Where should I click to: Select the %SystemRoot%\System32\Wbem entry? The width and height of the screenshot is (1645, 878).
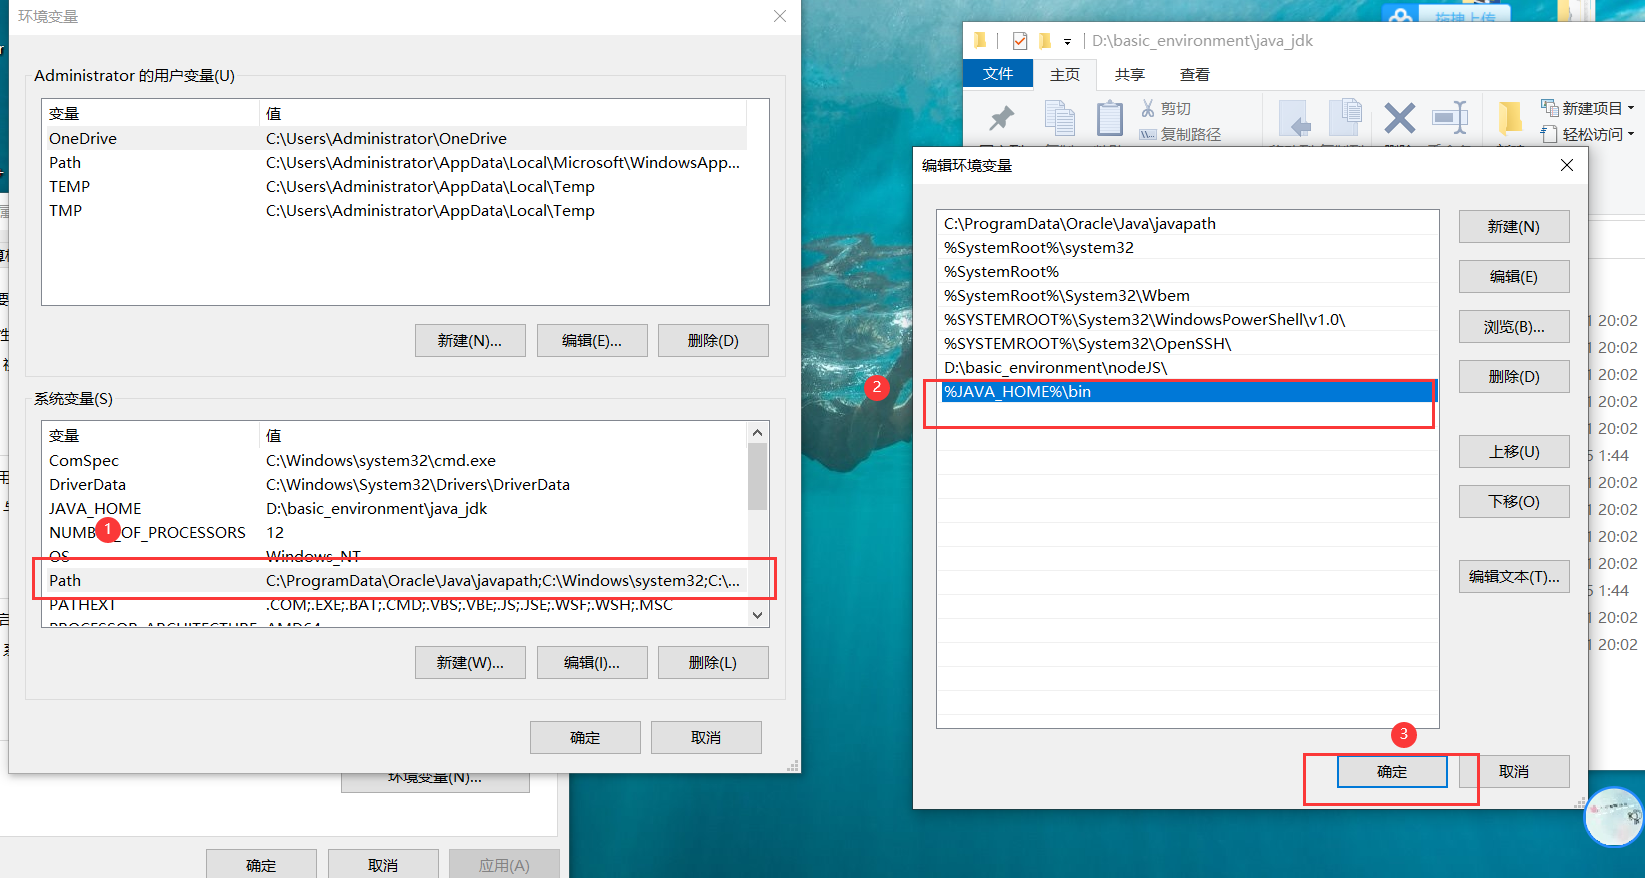pyautogui.click(x=1187, y=296)
